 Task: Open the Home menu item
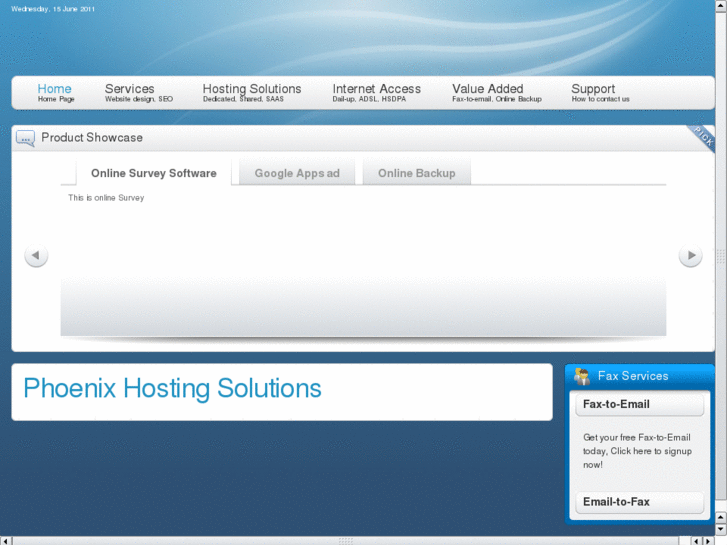tap(56, 93)
